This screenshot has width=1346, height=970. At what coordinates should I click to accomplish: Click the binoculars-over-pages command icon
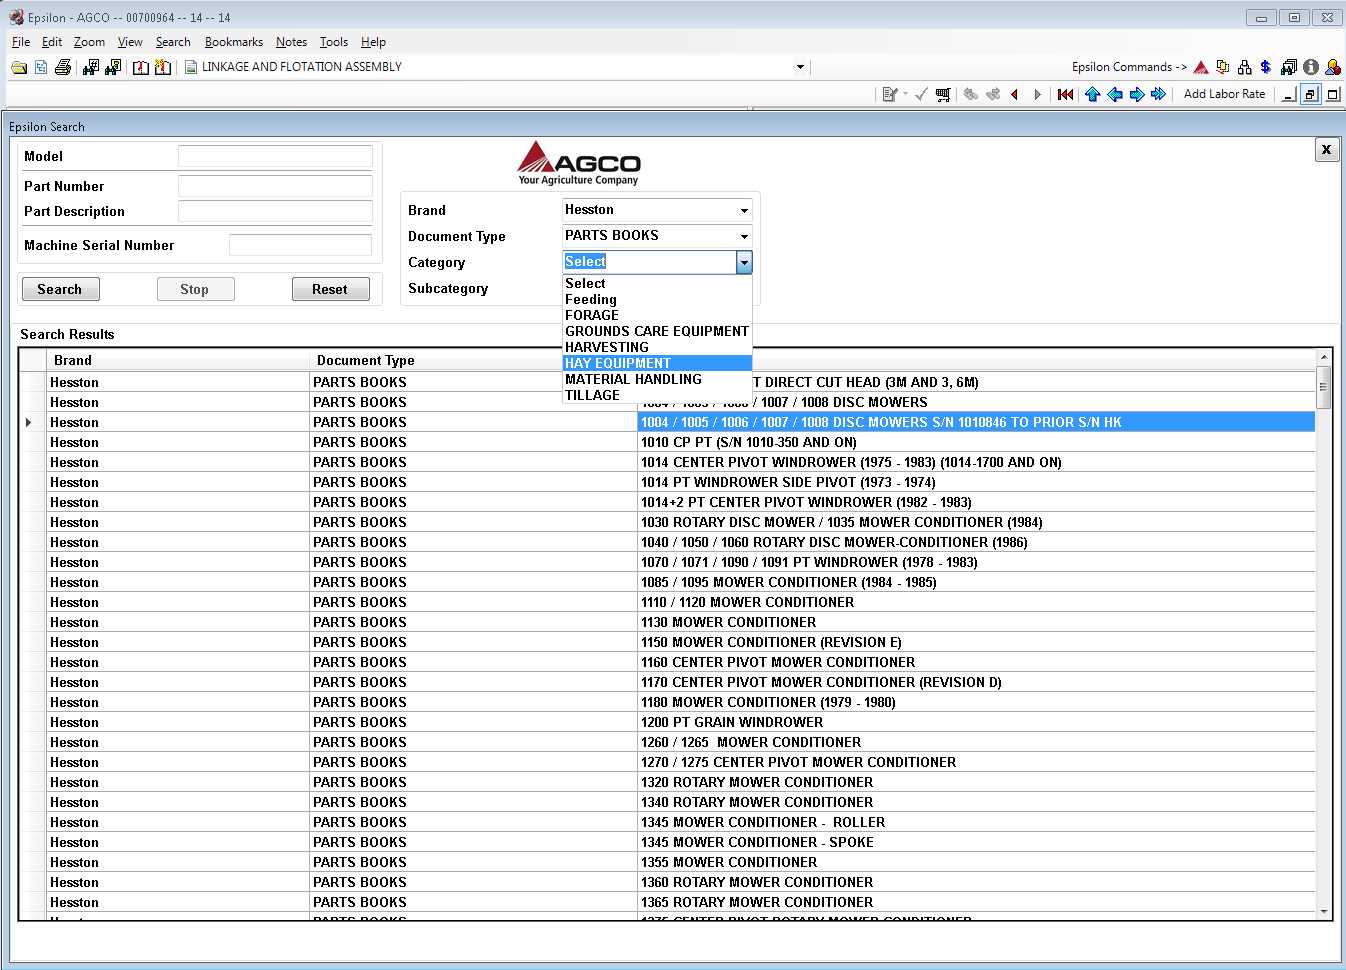coord(1289,67)
